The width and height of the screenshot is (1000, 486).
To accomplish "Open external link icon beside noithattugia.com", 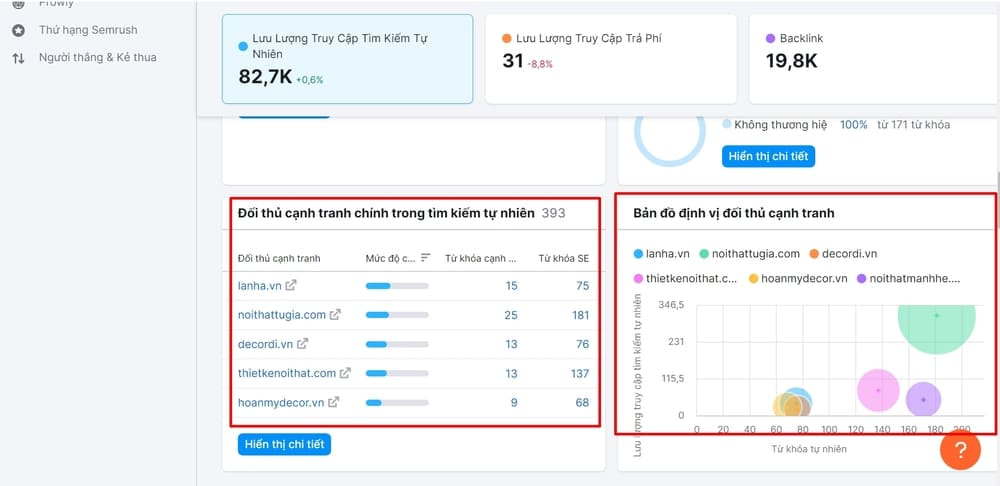I will pyautogui.click(x=335, y=315).
